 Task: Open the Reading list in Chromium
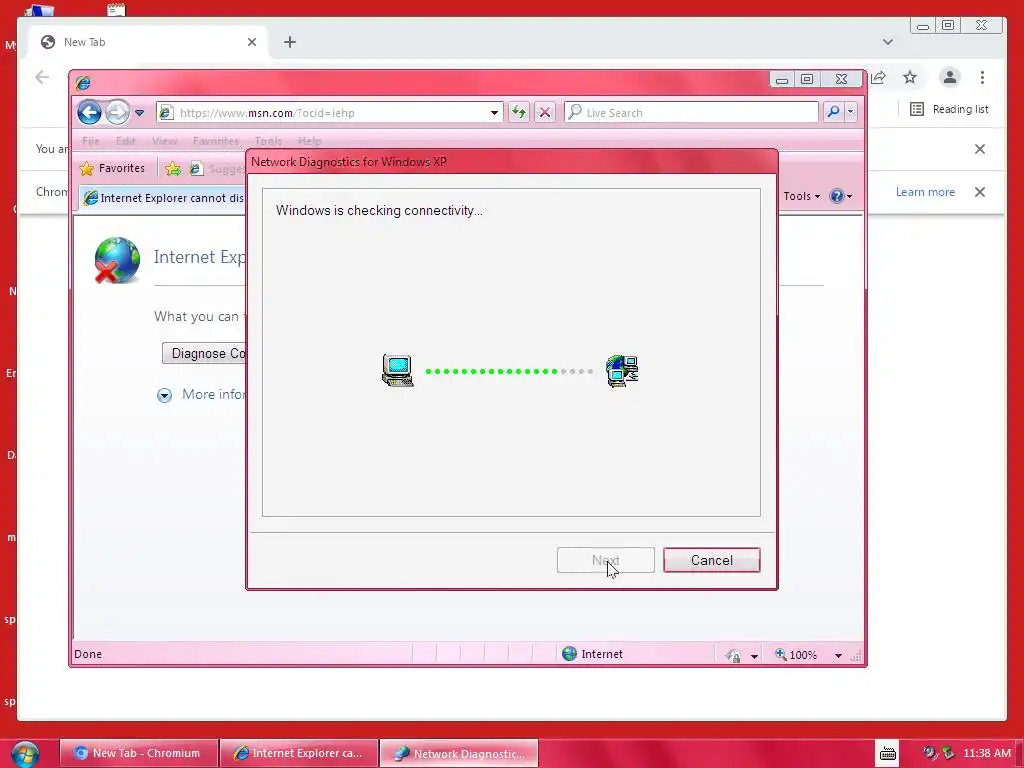click(950, 109)
